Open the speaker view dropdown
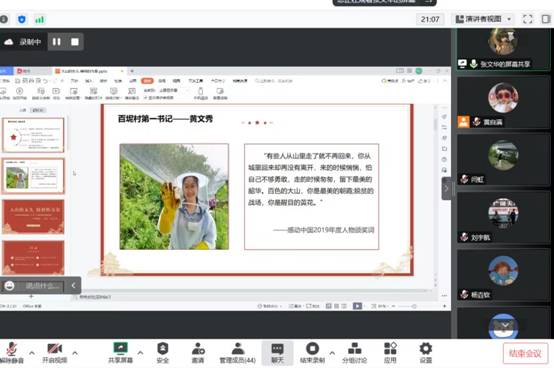This screenshot has width=554, height=368. point(483,19)
